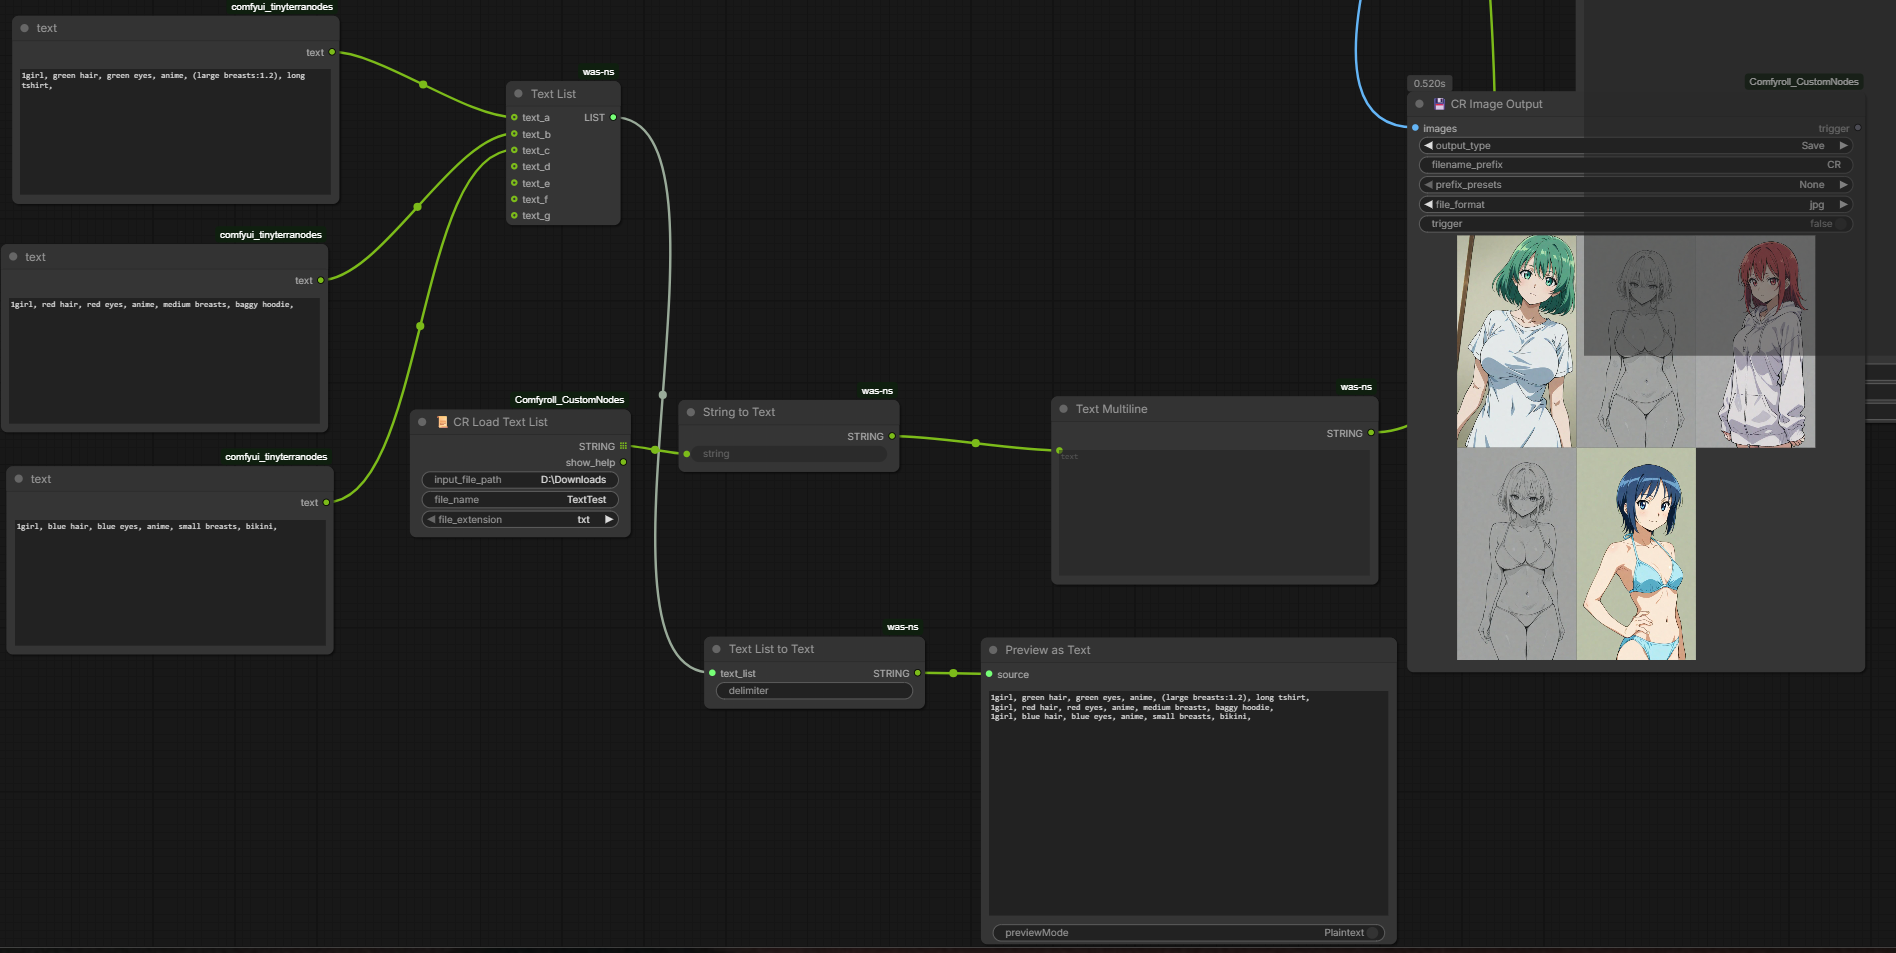
Task: Click the source input port on Preview as Text
Action: [989, 674]
